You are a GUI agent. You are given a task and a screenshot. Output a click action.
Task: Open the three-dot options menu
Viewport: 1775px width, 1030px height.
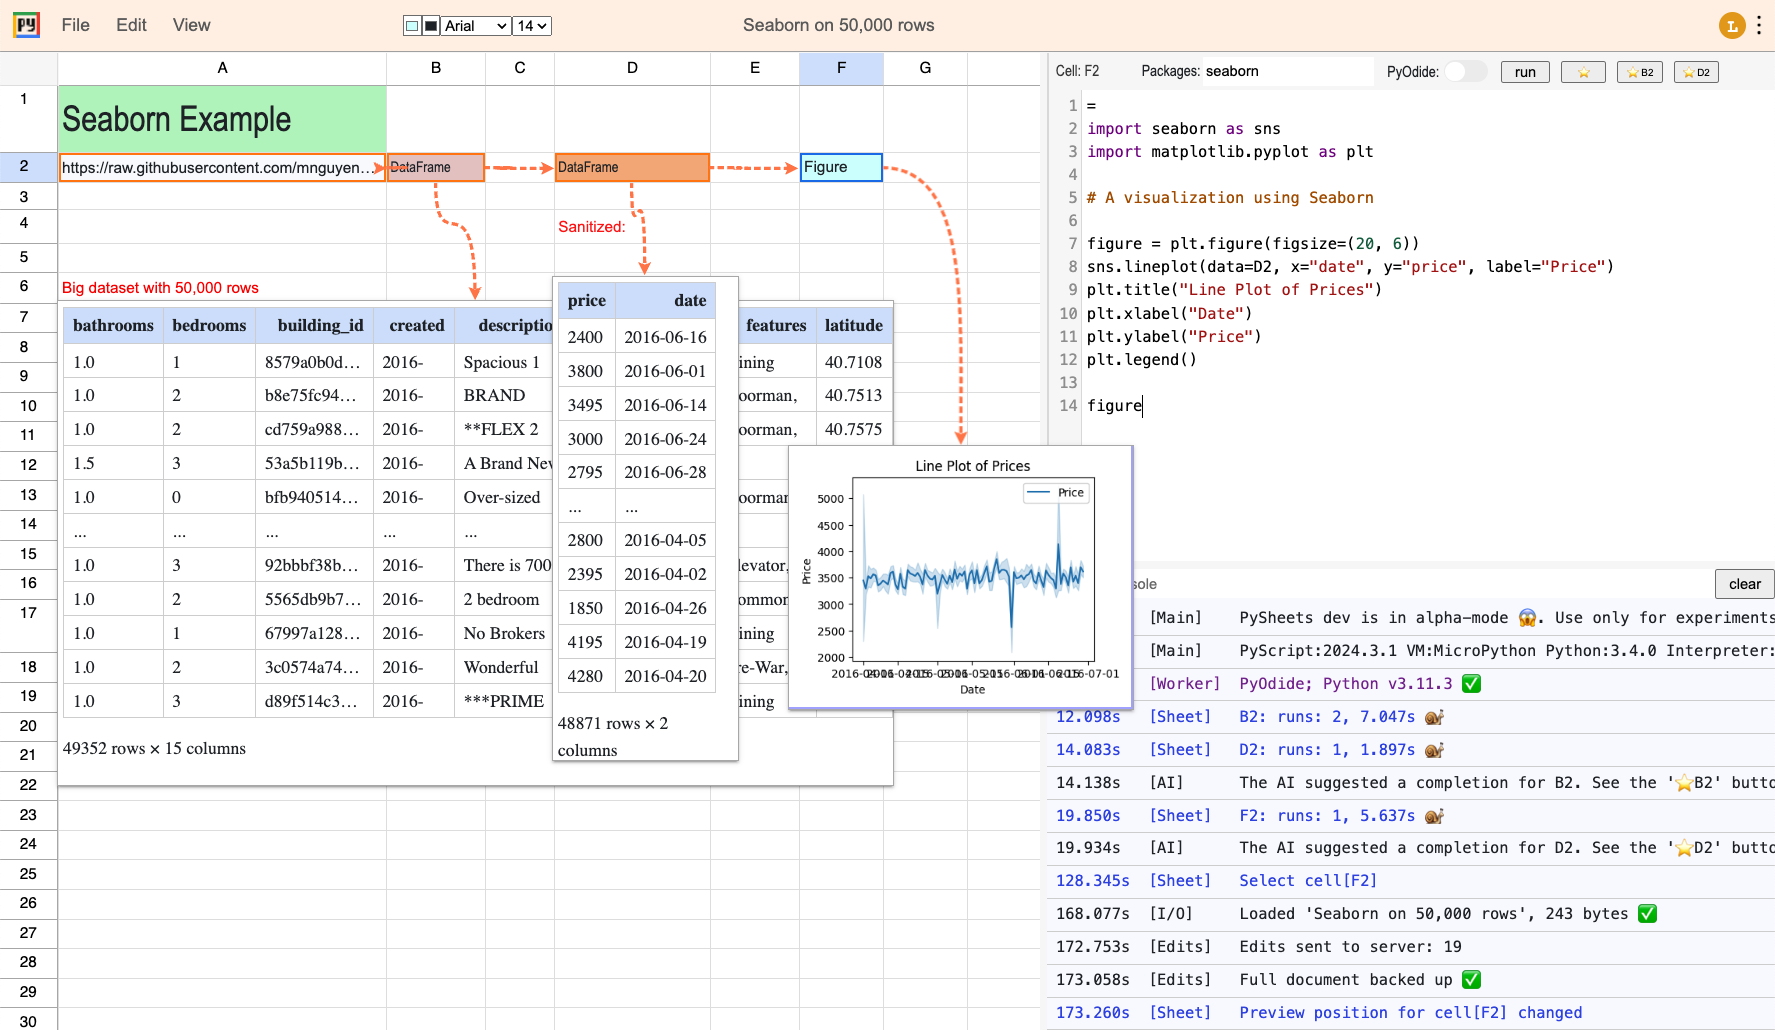coord(1759,24)
